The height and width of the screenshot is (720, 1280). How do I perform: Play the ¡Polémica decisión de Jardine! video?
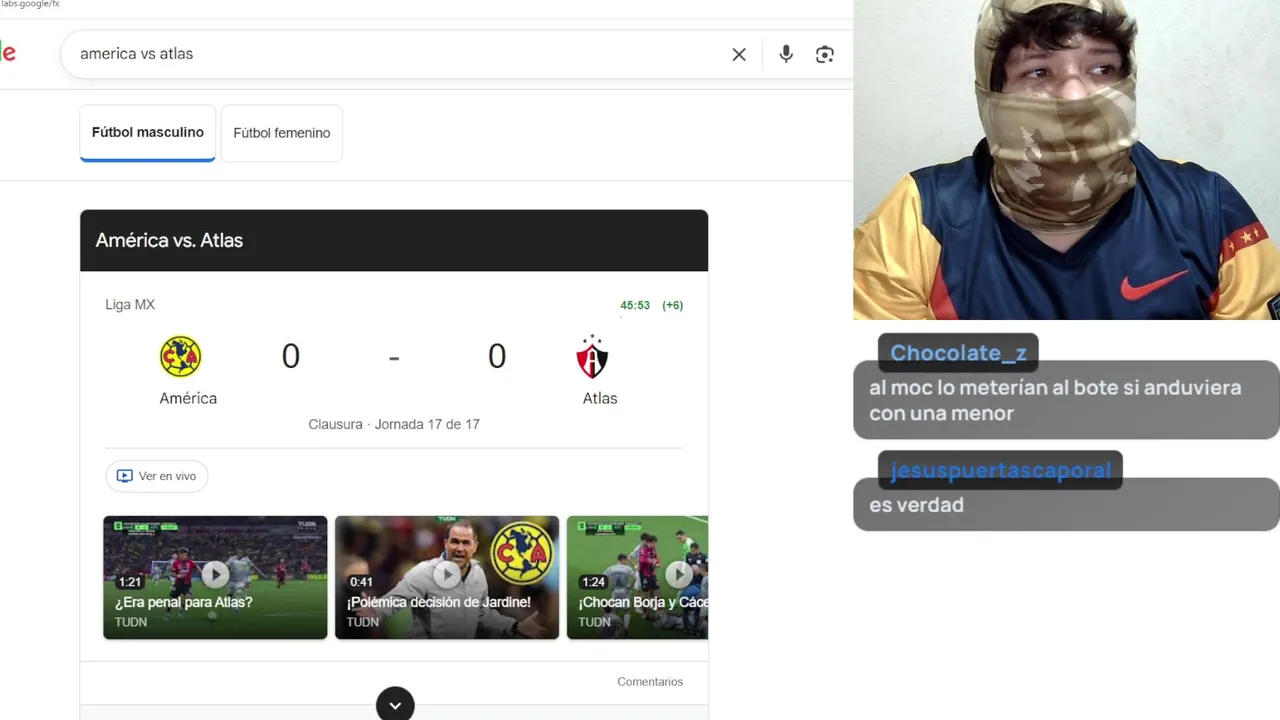447,577
